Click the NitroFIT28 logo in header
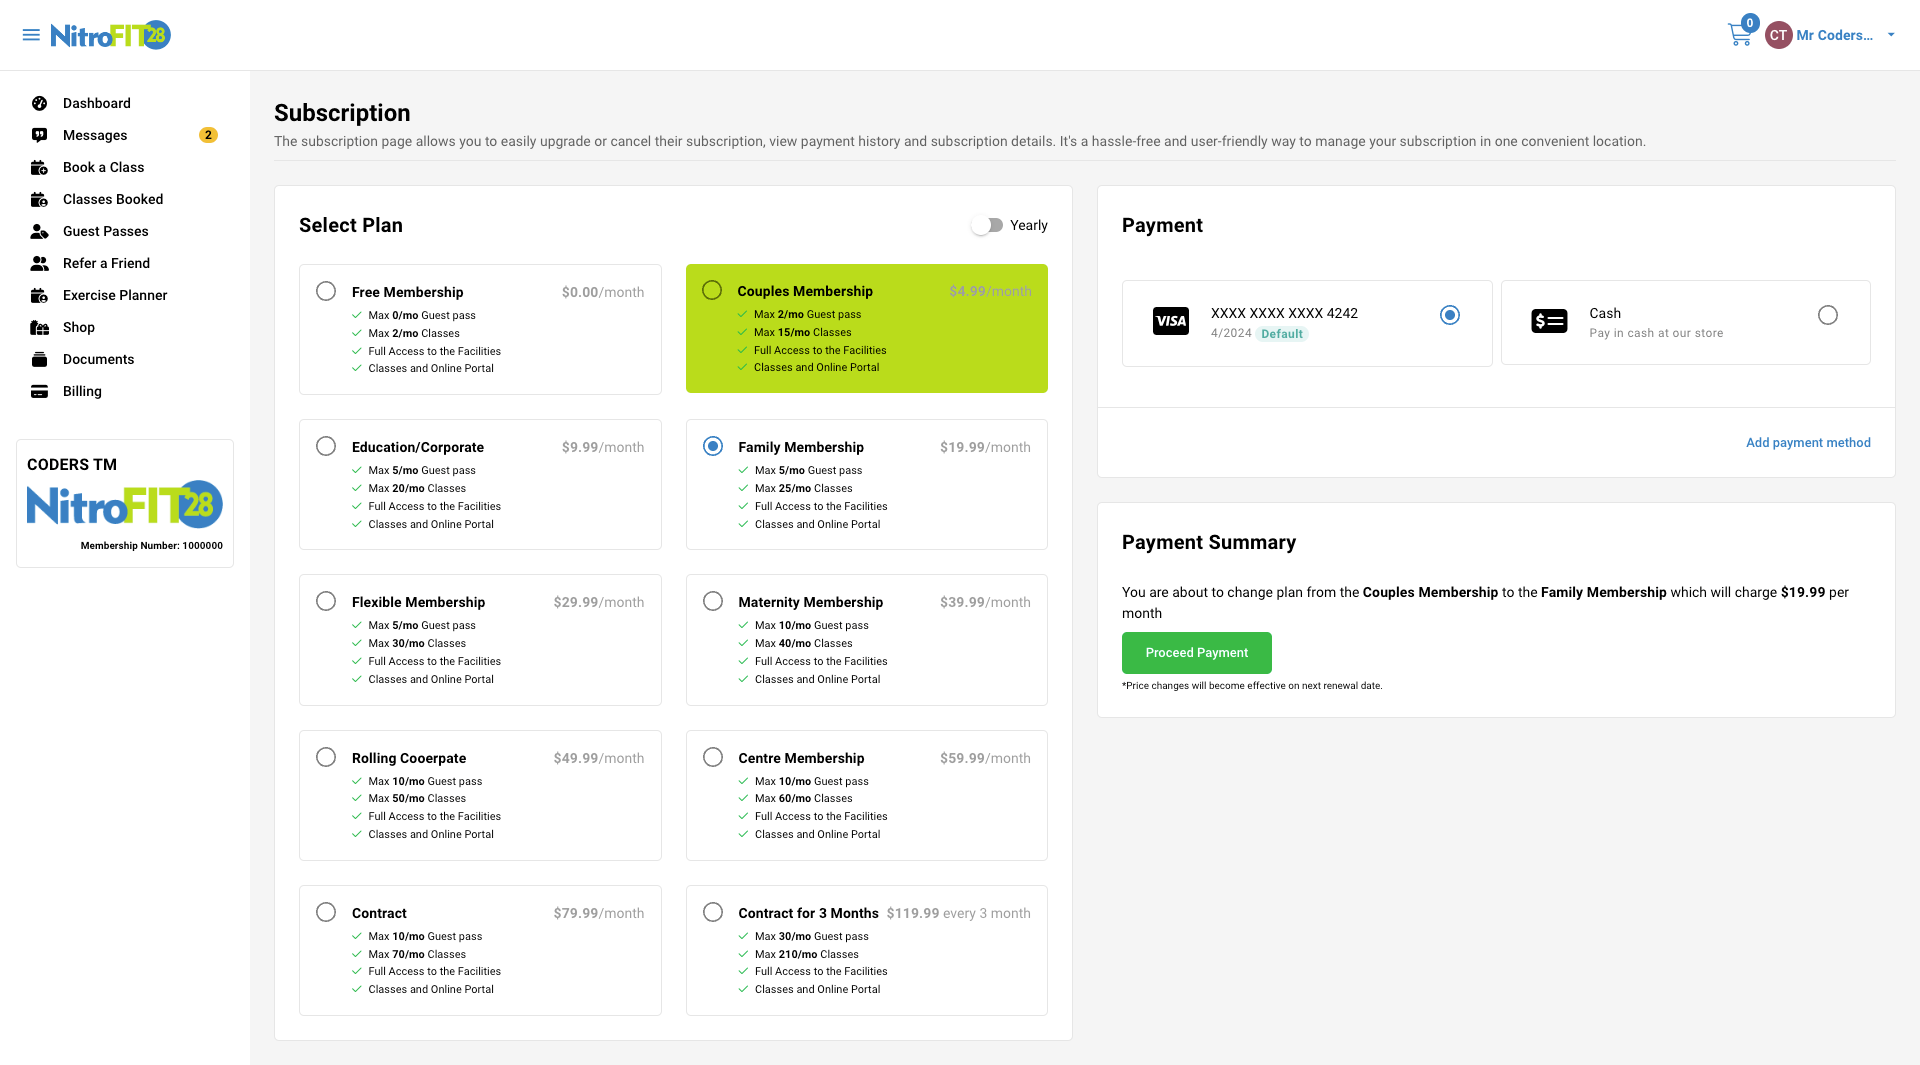1920x1065 pixels. 111,35
